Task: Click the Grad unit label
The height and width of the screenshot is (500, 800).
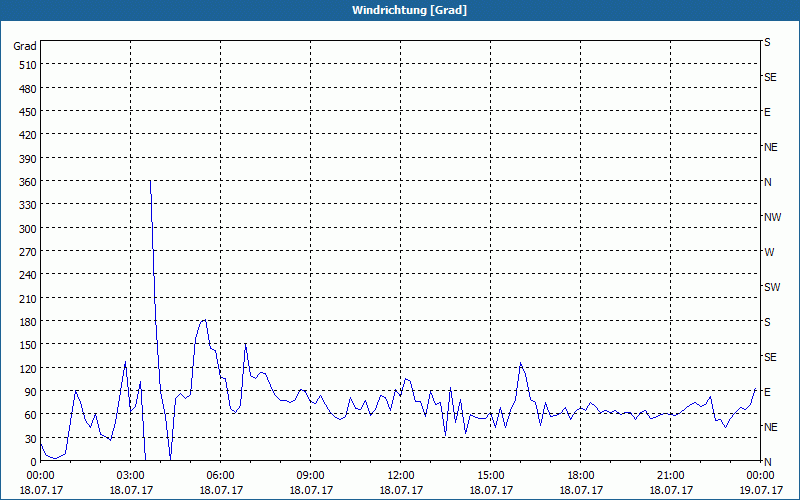Action: point(25,46)
